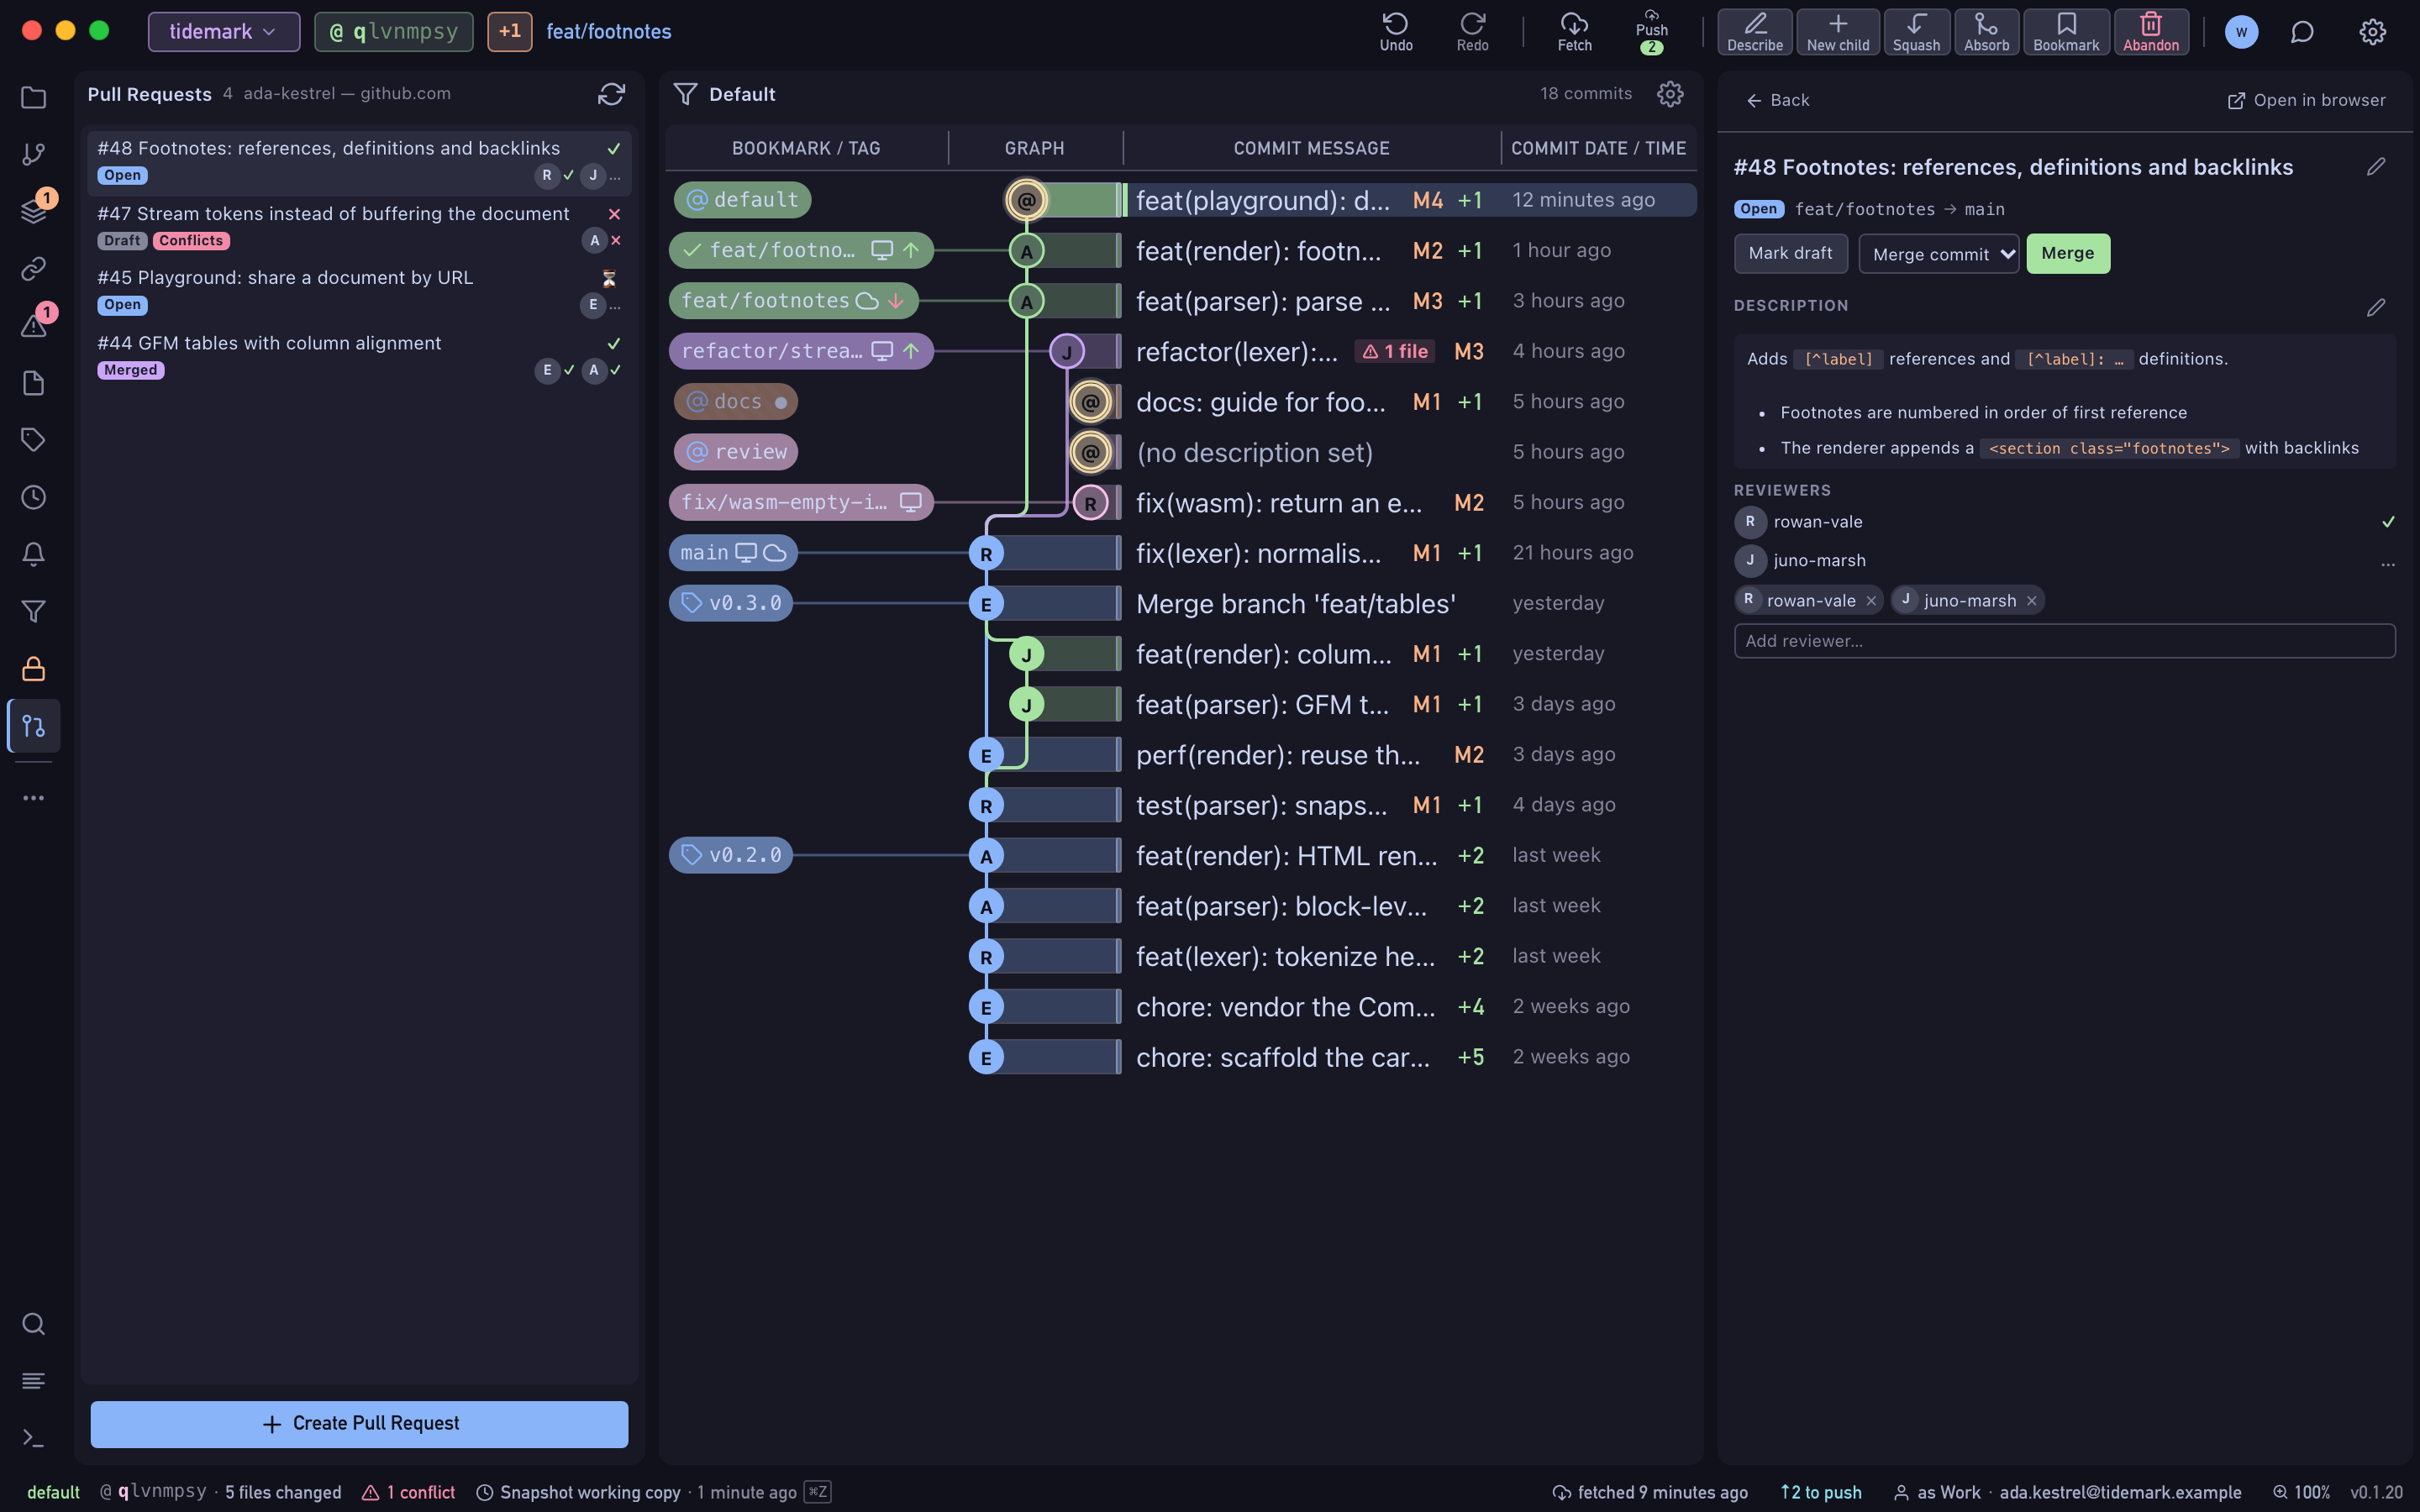Edit the Description with pencil icon
This screenshot has width=2420, height=1512.
[x=2376, y=307]
